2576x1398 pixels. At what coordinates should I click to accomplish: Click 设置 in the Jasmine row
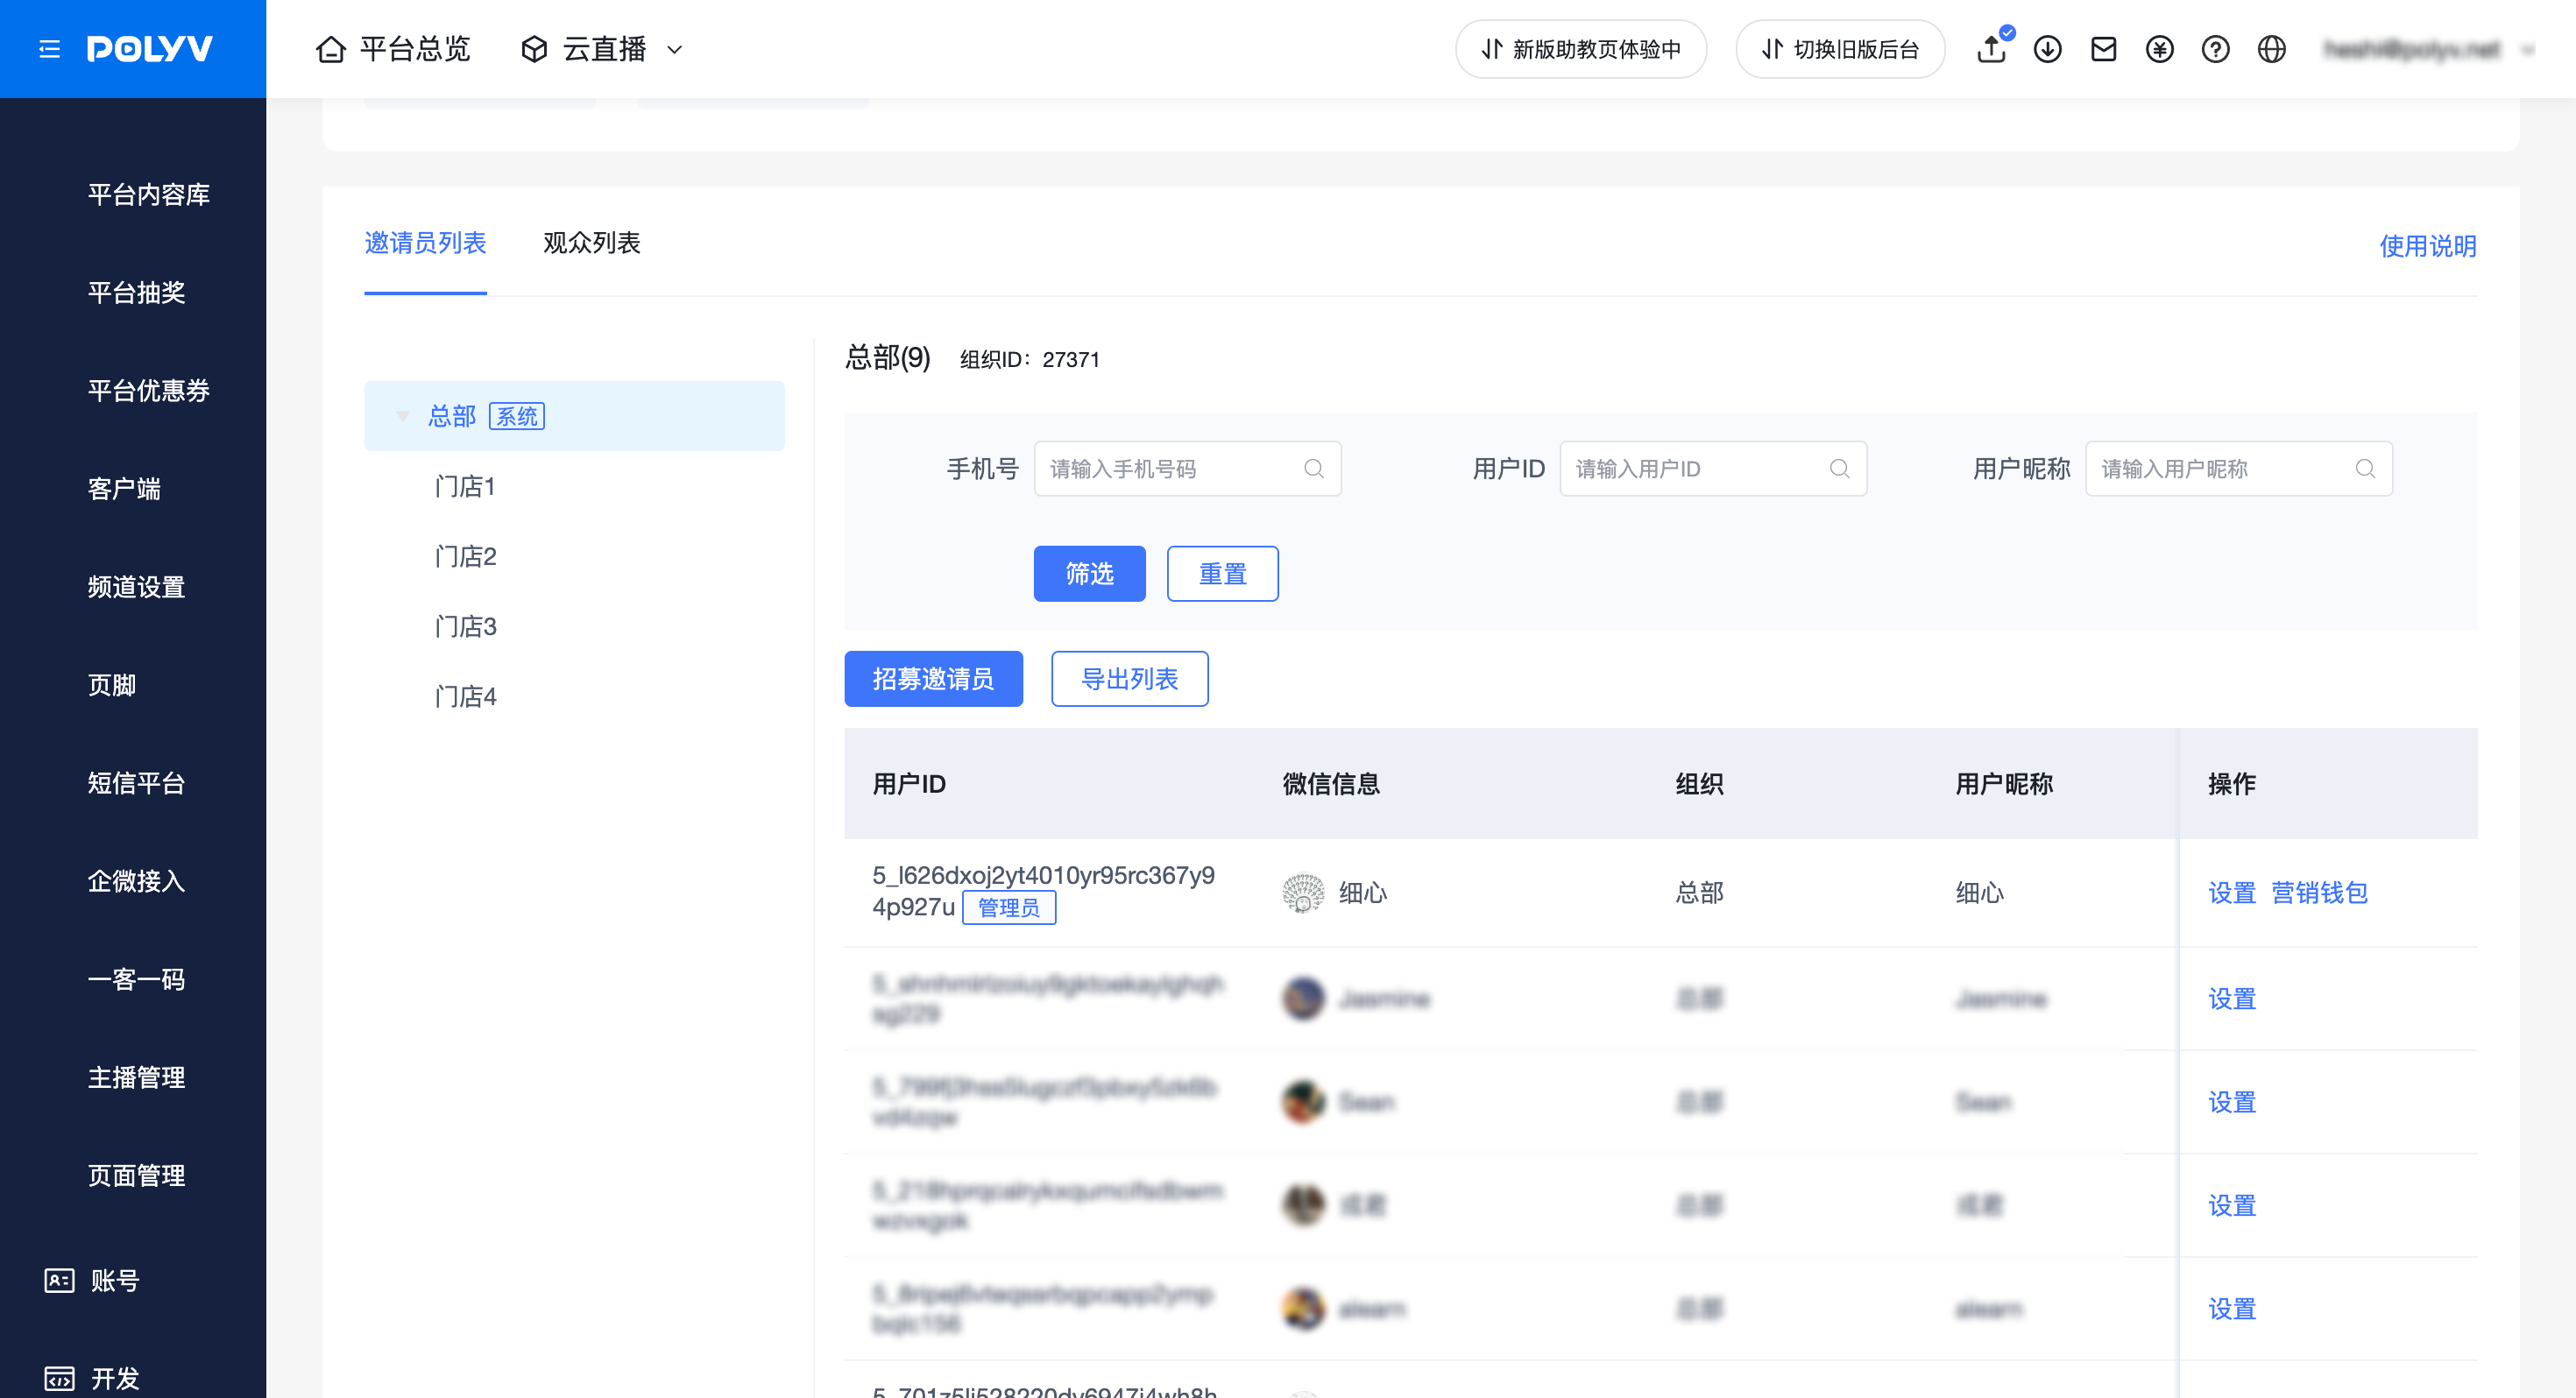2232,998
